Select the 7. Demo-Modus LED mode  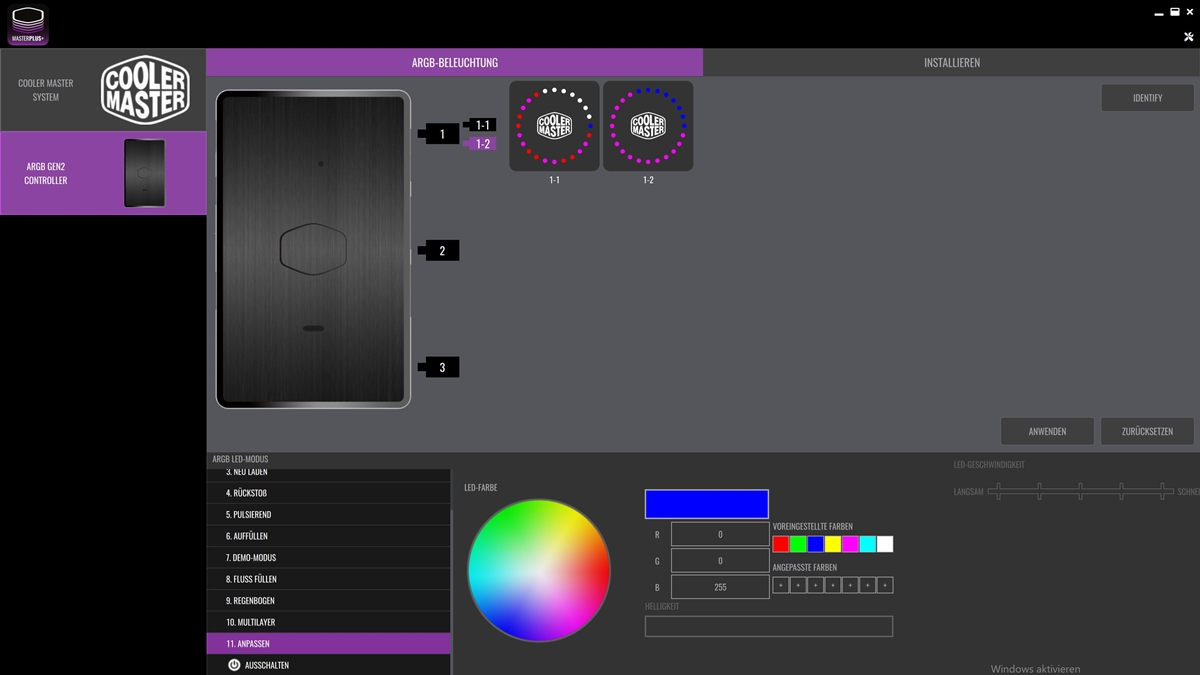click(328, 557)
